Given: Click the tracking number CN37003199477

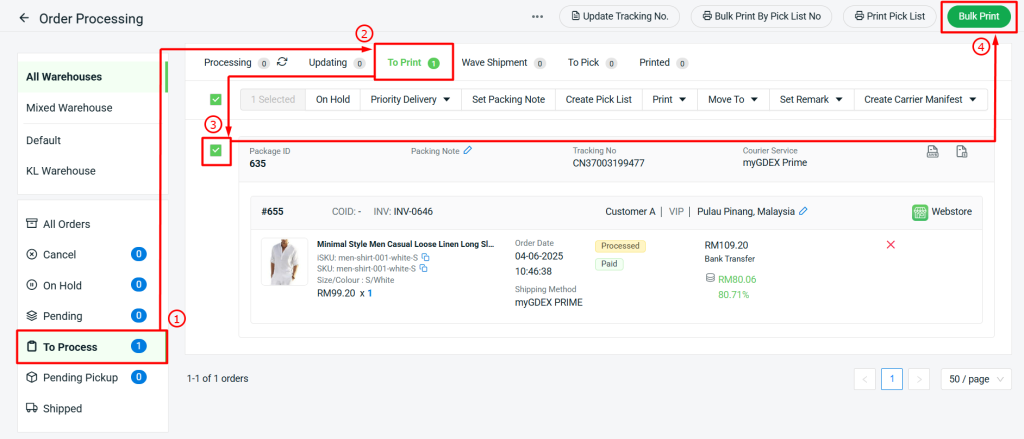Looking at the screenshot, I should point(609,163).
